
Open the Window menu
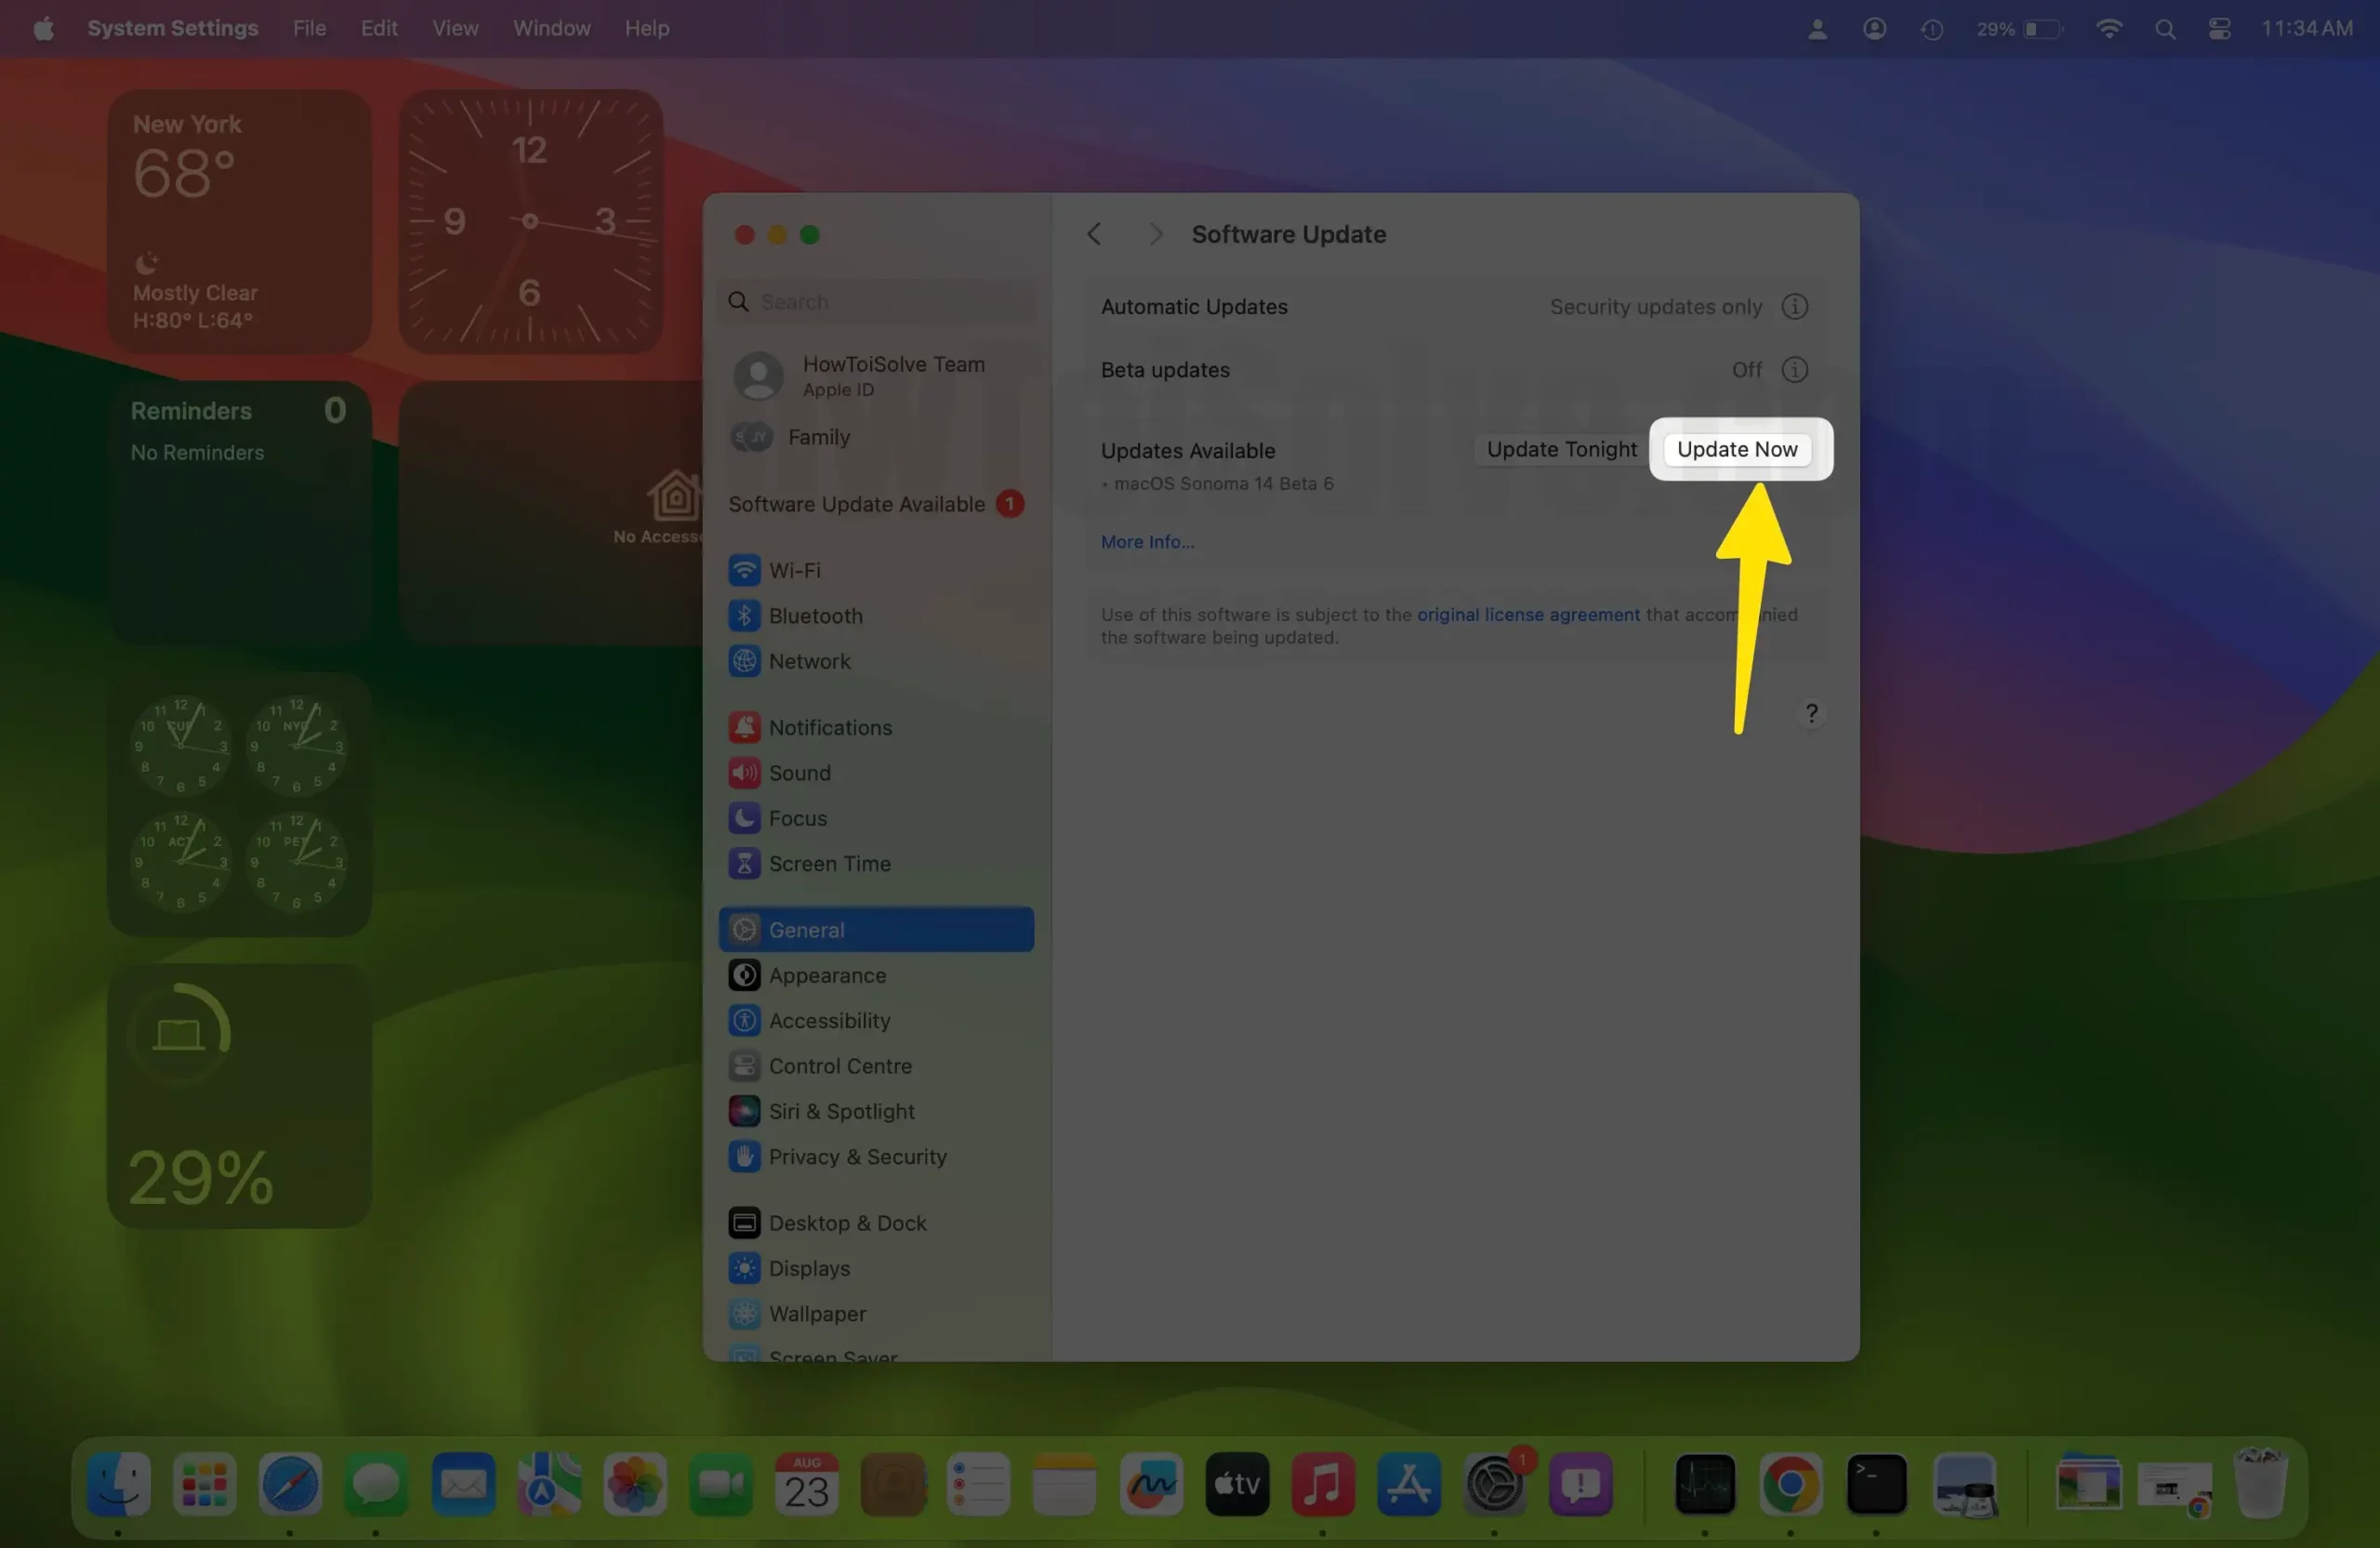[x=551, y=28]
